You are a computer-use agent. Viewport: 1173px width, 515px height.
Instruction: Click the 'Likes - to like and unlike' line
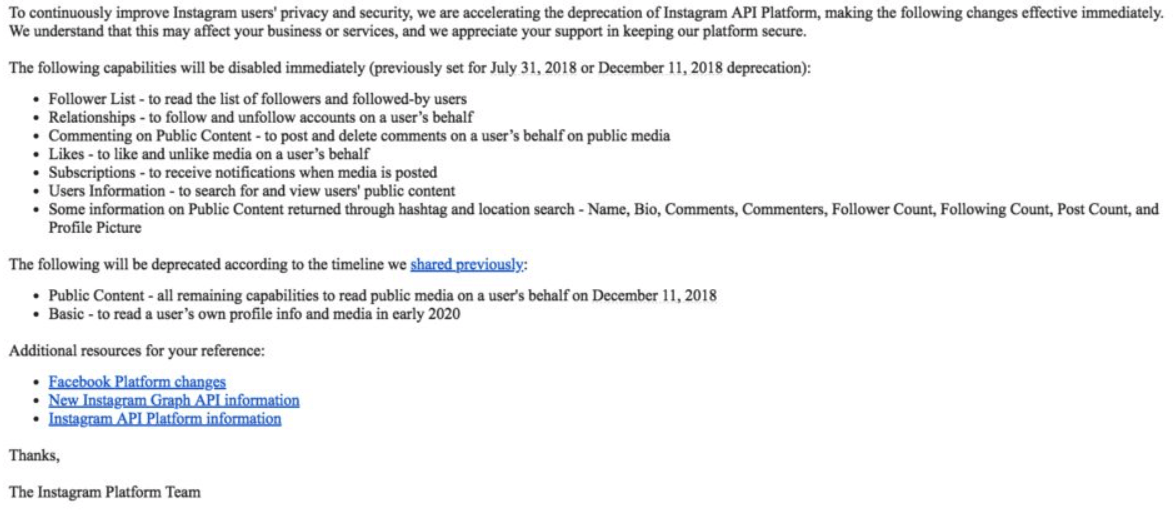click(x=209, y=154)
